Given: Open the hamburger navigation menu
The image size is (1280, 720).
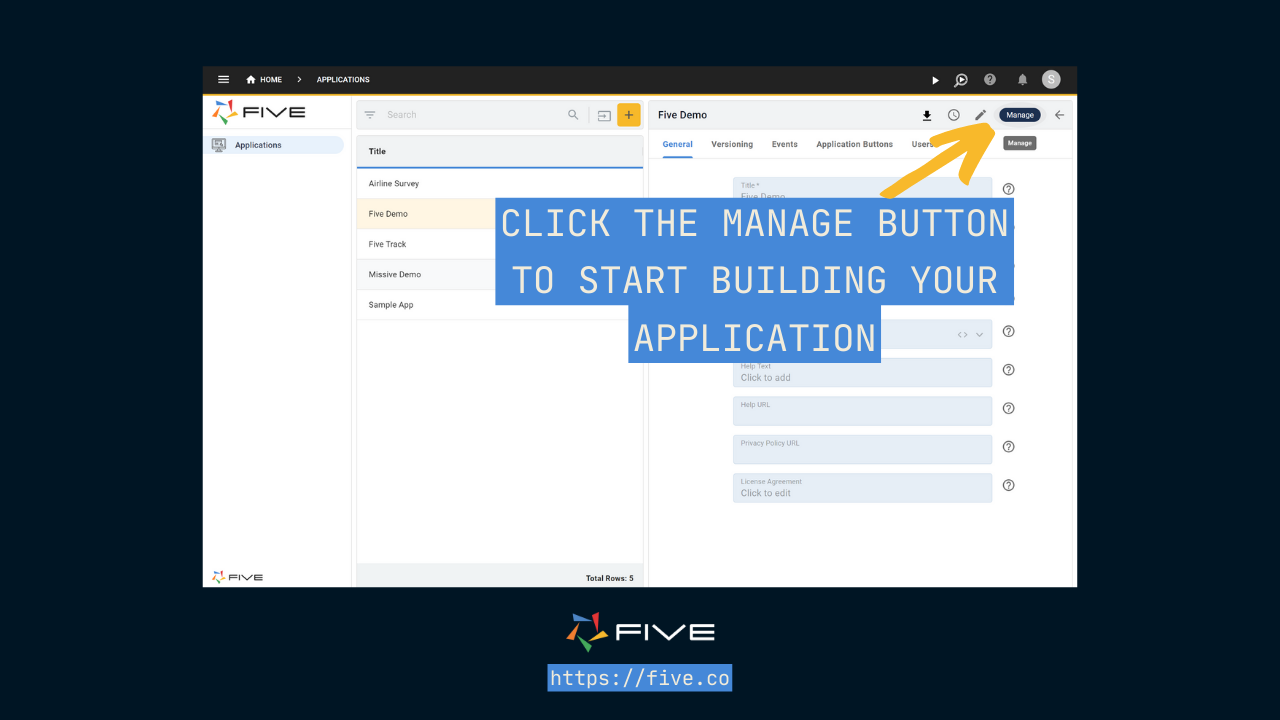Looking at the screenshot, I should point(223,79).
